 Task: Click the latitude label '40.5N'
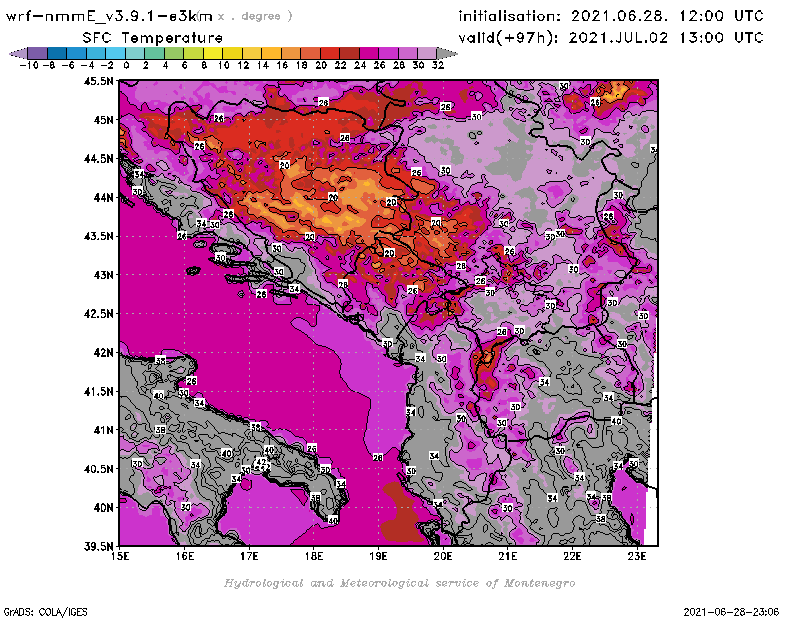click(98, 468)
